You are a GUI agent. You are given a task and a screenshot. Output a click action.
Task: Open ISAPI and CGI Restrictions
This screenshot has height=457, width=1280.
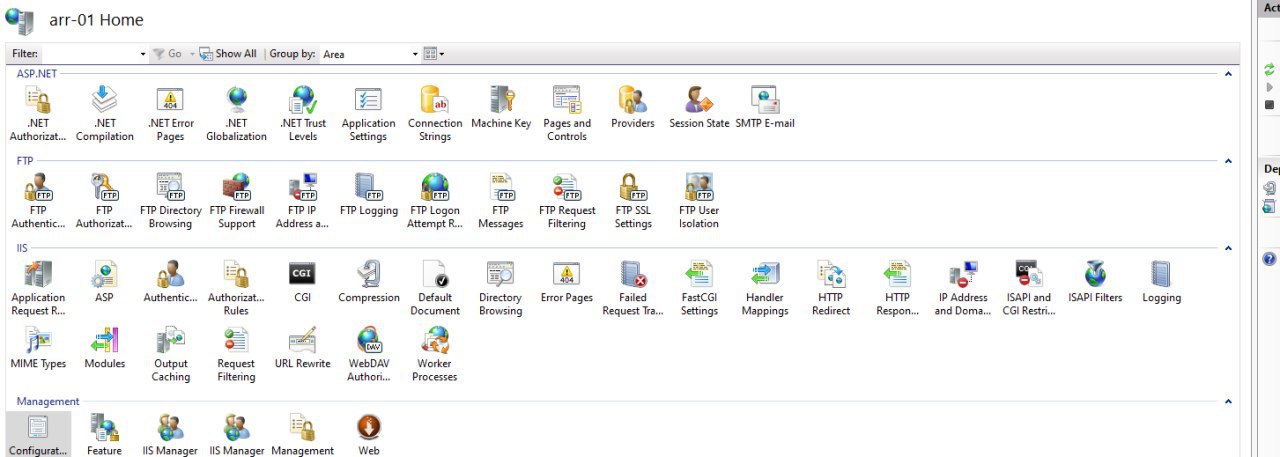coord(1029,288)
